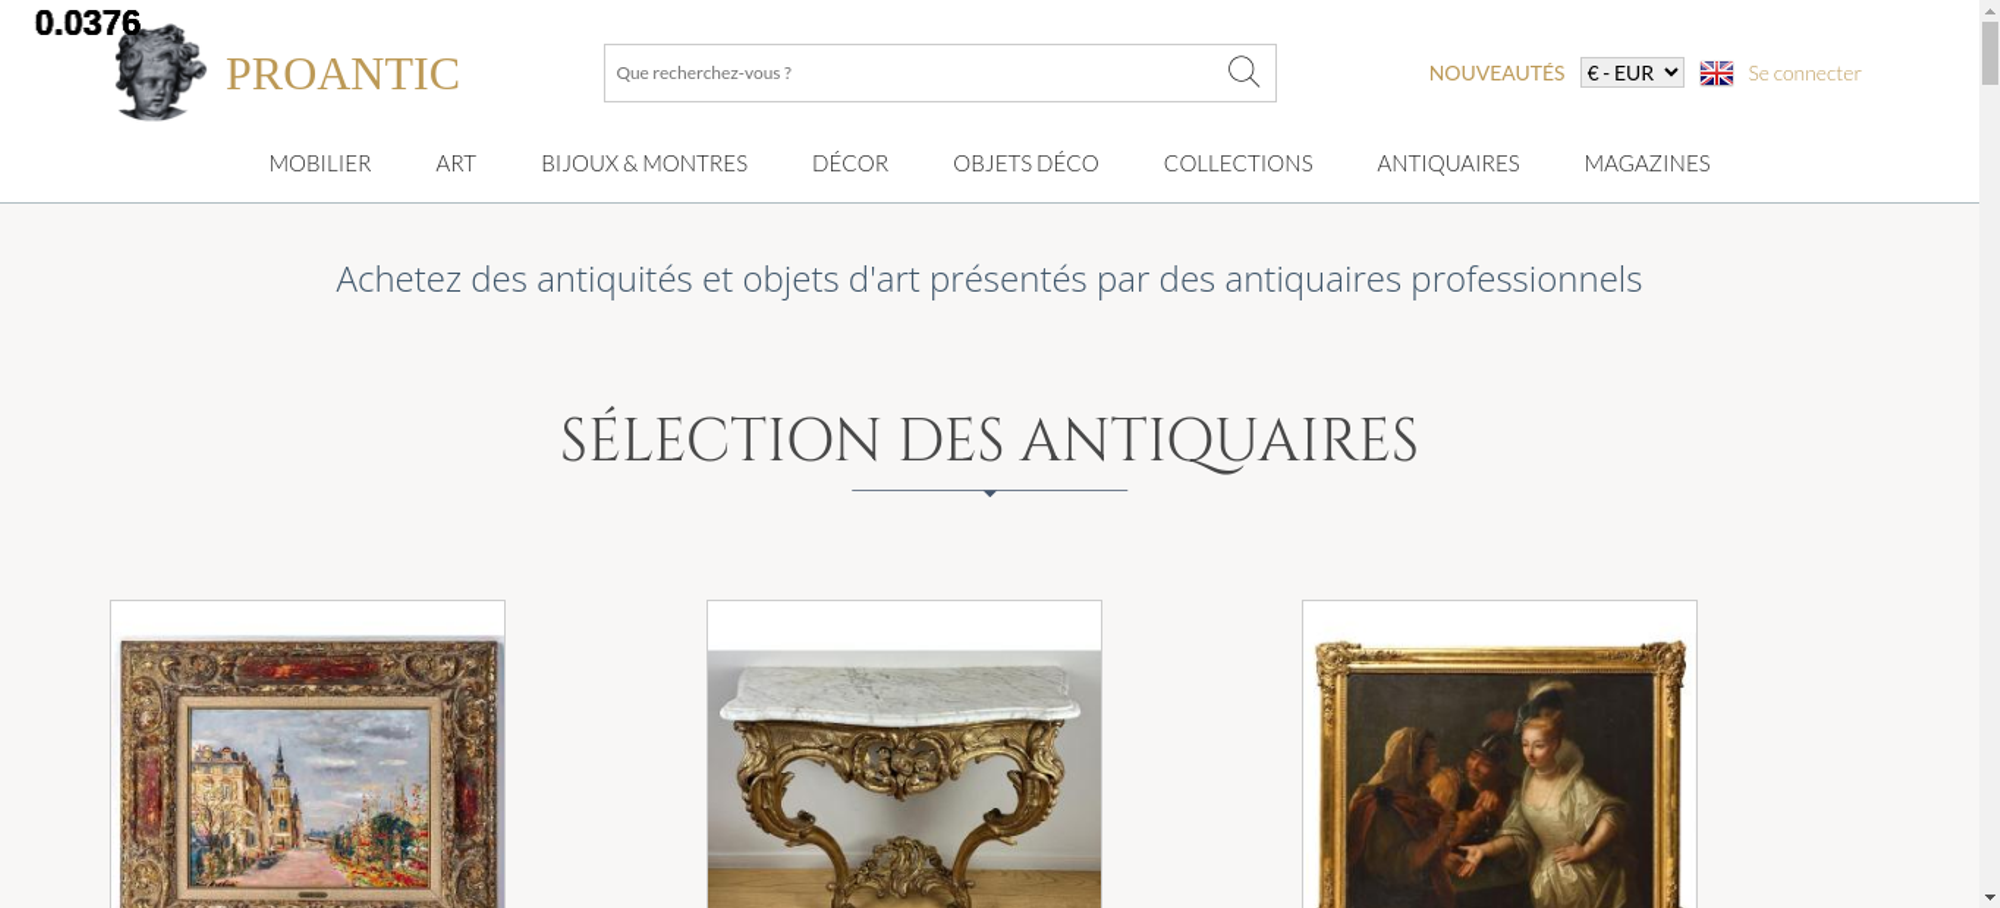
Task: Open the ART menu
Action: pyautogui.click(x=456, y=163)
